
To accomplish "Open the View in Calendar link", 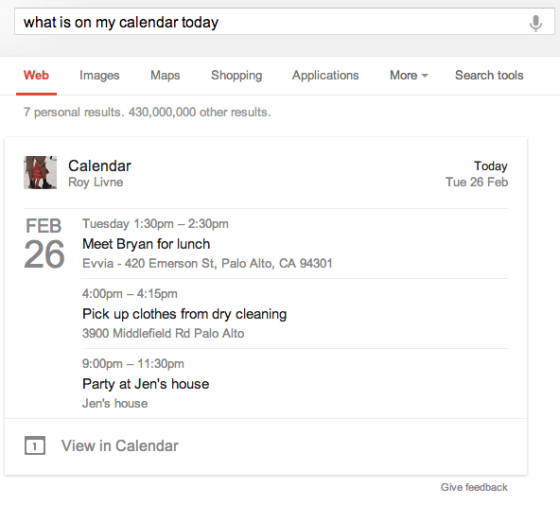I will pos(120,446).
